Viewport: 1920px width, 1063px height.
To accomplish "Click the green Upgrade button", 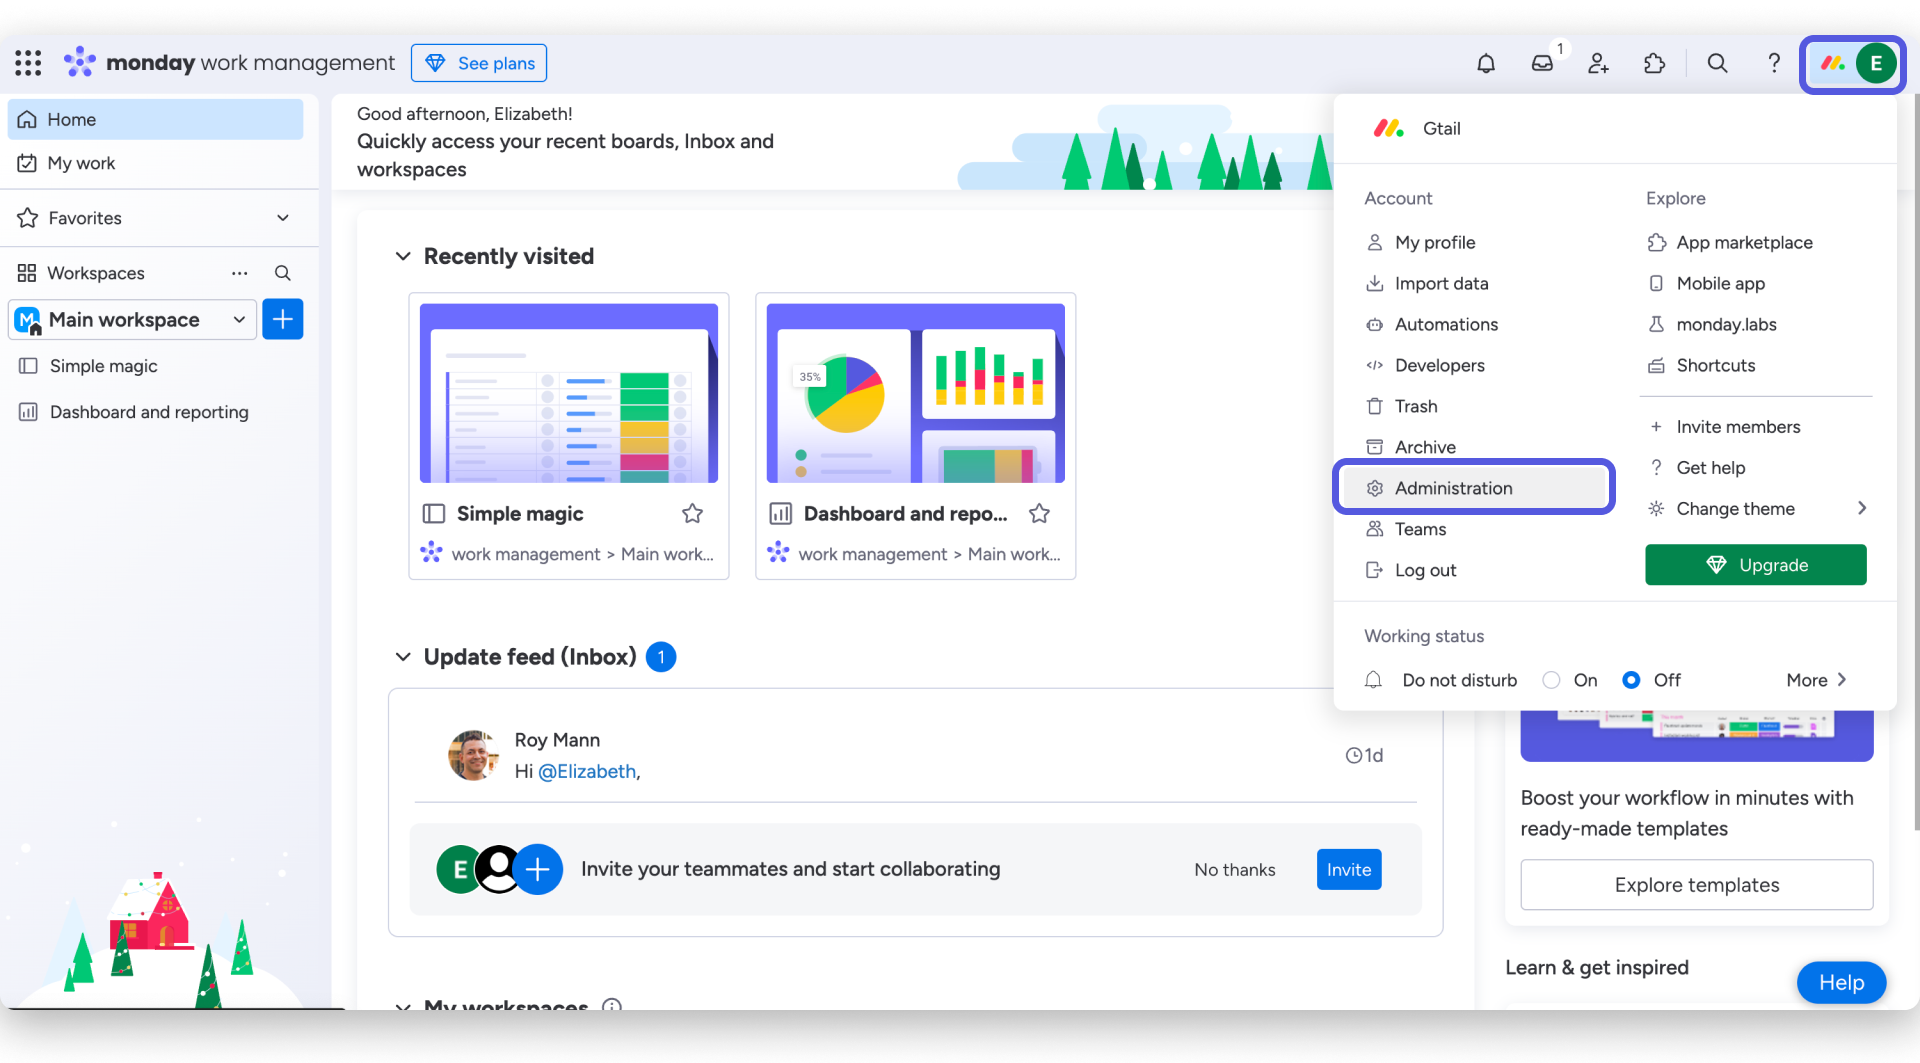I will click(x=1756, y=565).
